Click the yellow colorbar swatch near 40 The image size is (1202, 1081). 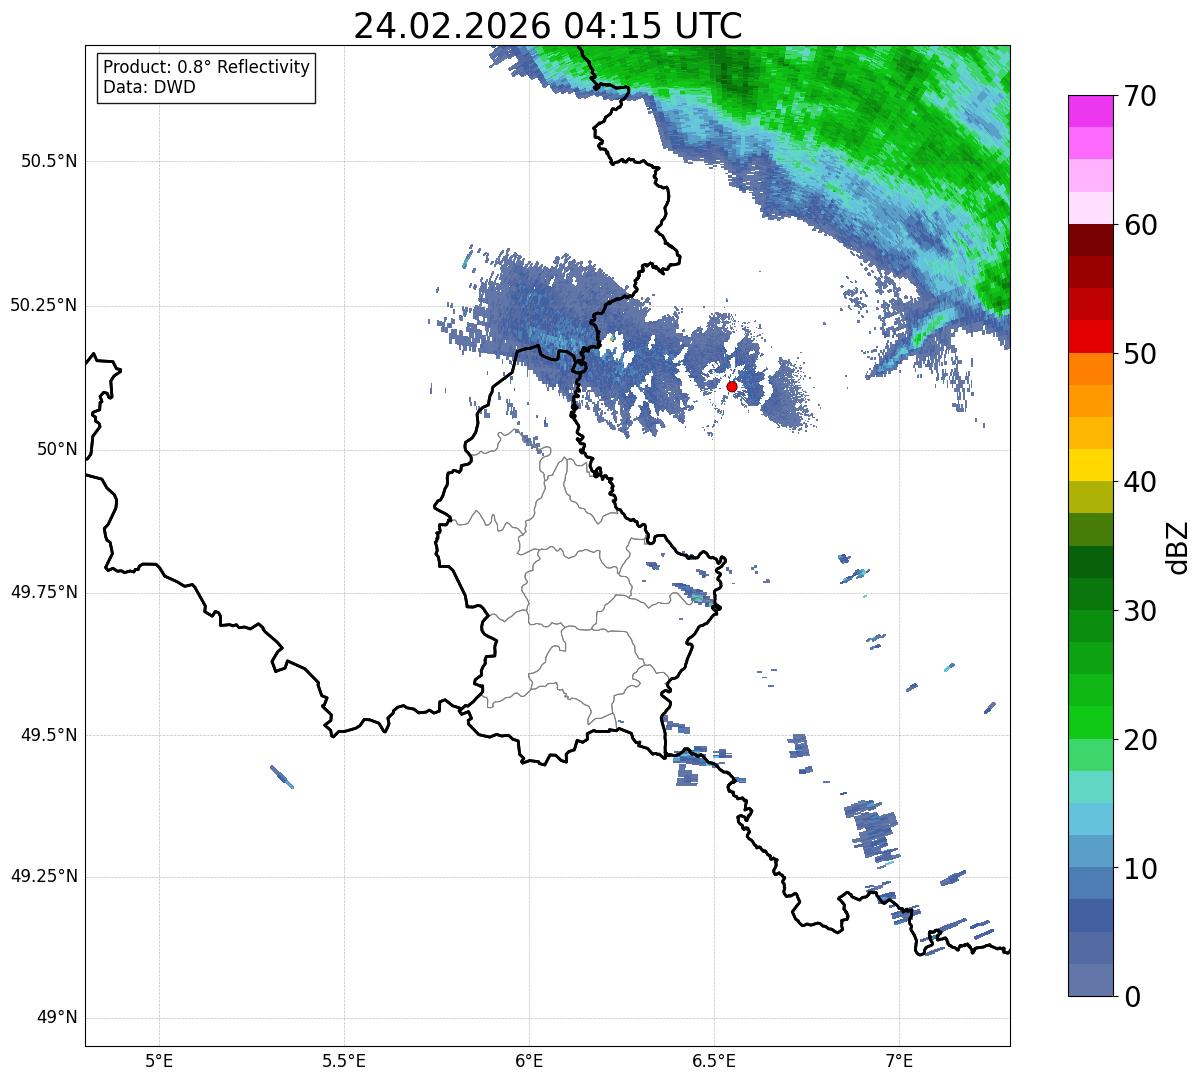pyautogui.click(x=1090, y=466)
